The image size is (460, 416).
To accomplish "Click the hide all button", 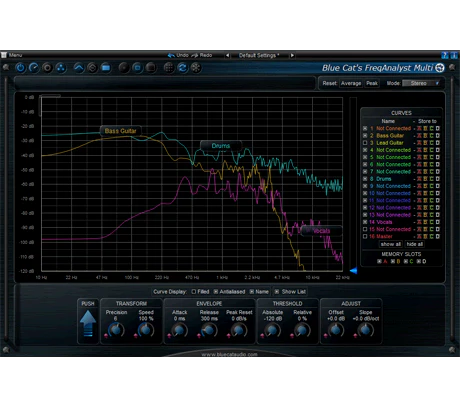I will 414,244.
